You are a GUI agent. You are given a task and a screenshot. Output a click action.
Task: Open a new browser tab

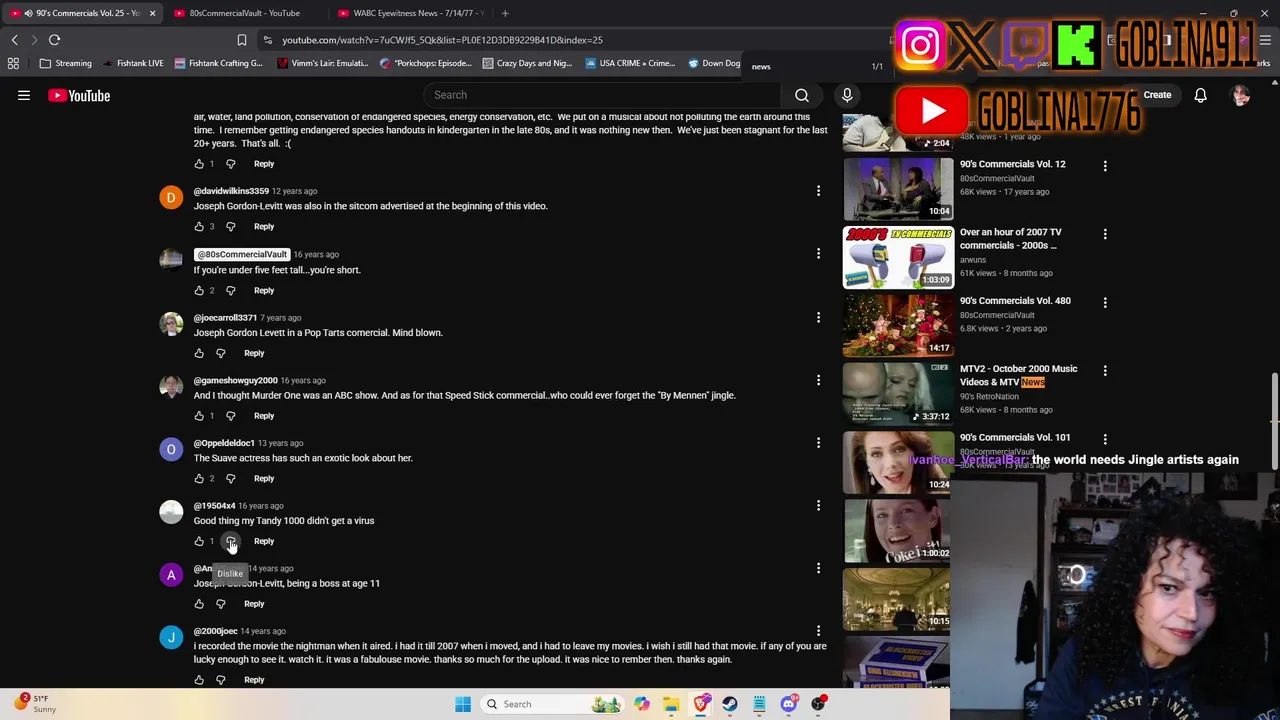coord(505,13)
